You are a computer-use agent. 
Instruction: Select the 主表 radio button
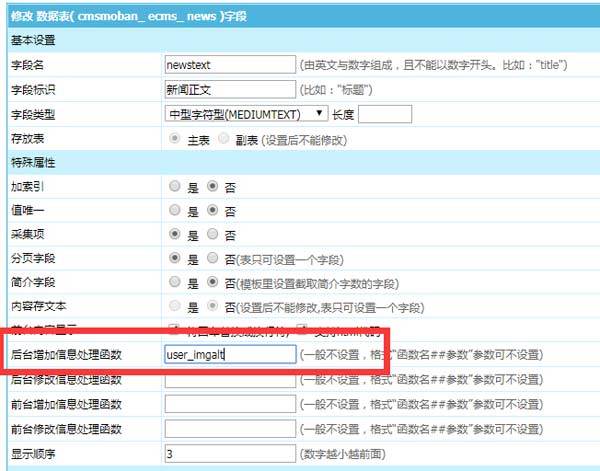174,139
